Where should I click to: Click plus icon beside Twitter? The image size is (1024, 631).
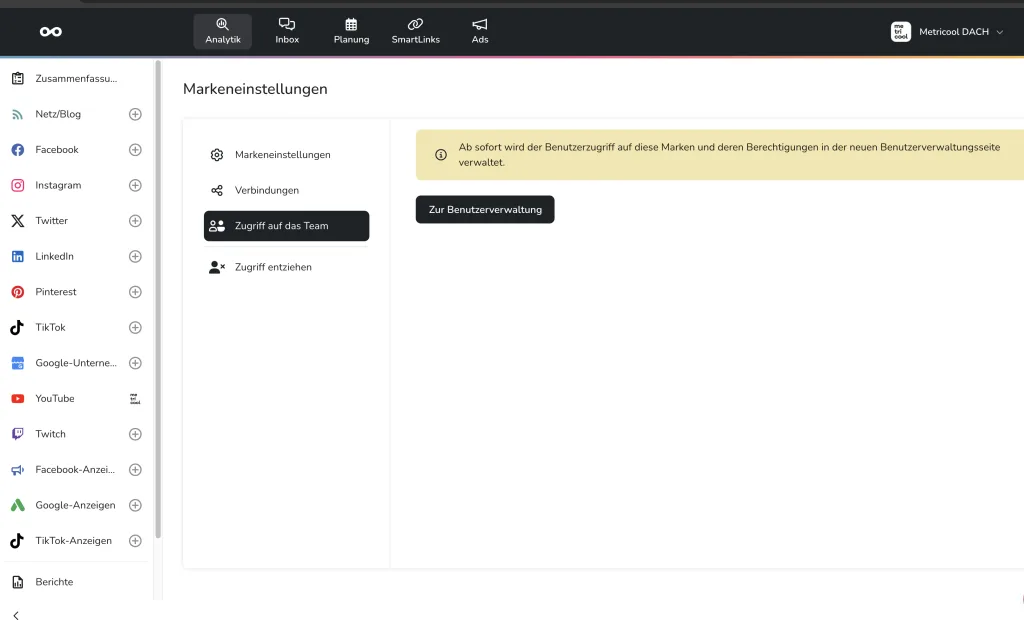coord(135,221)
